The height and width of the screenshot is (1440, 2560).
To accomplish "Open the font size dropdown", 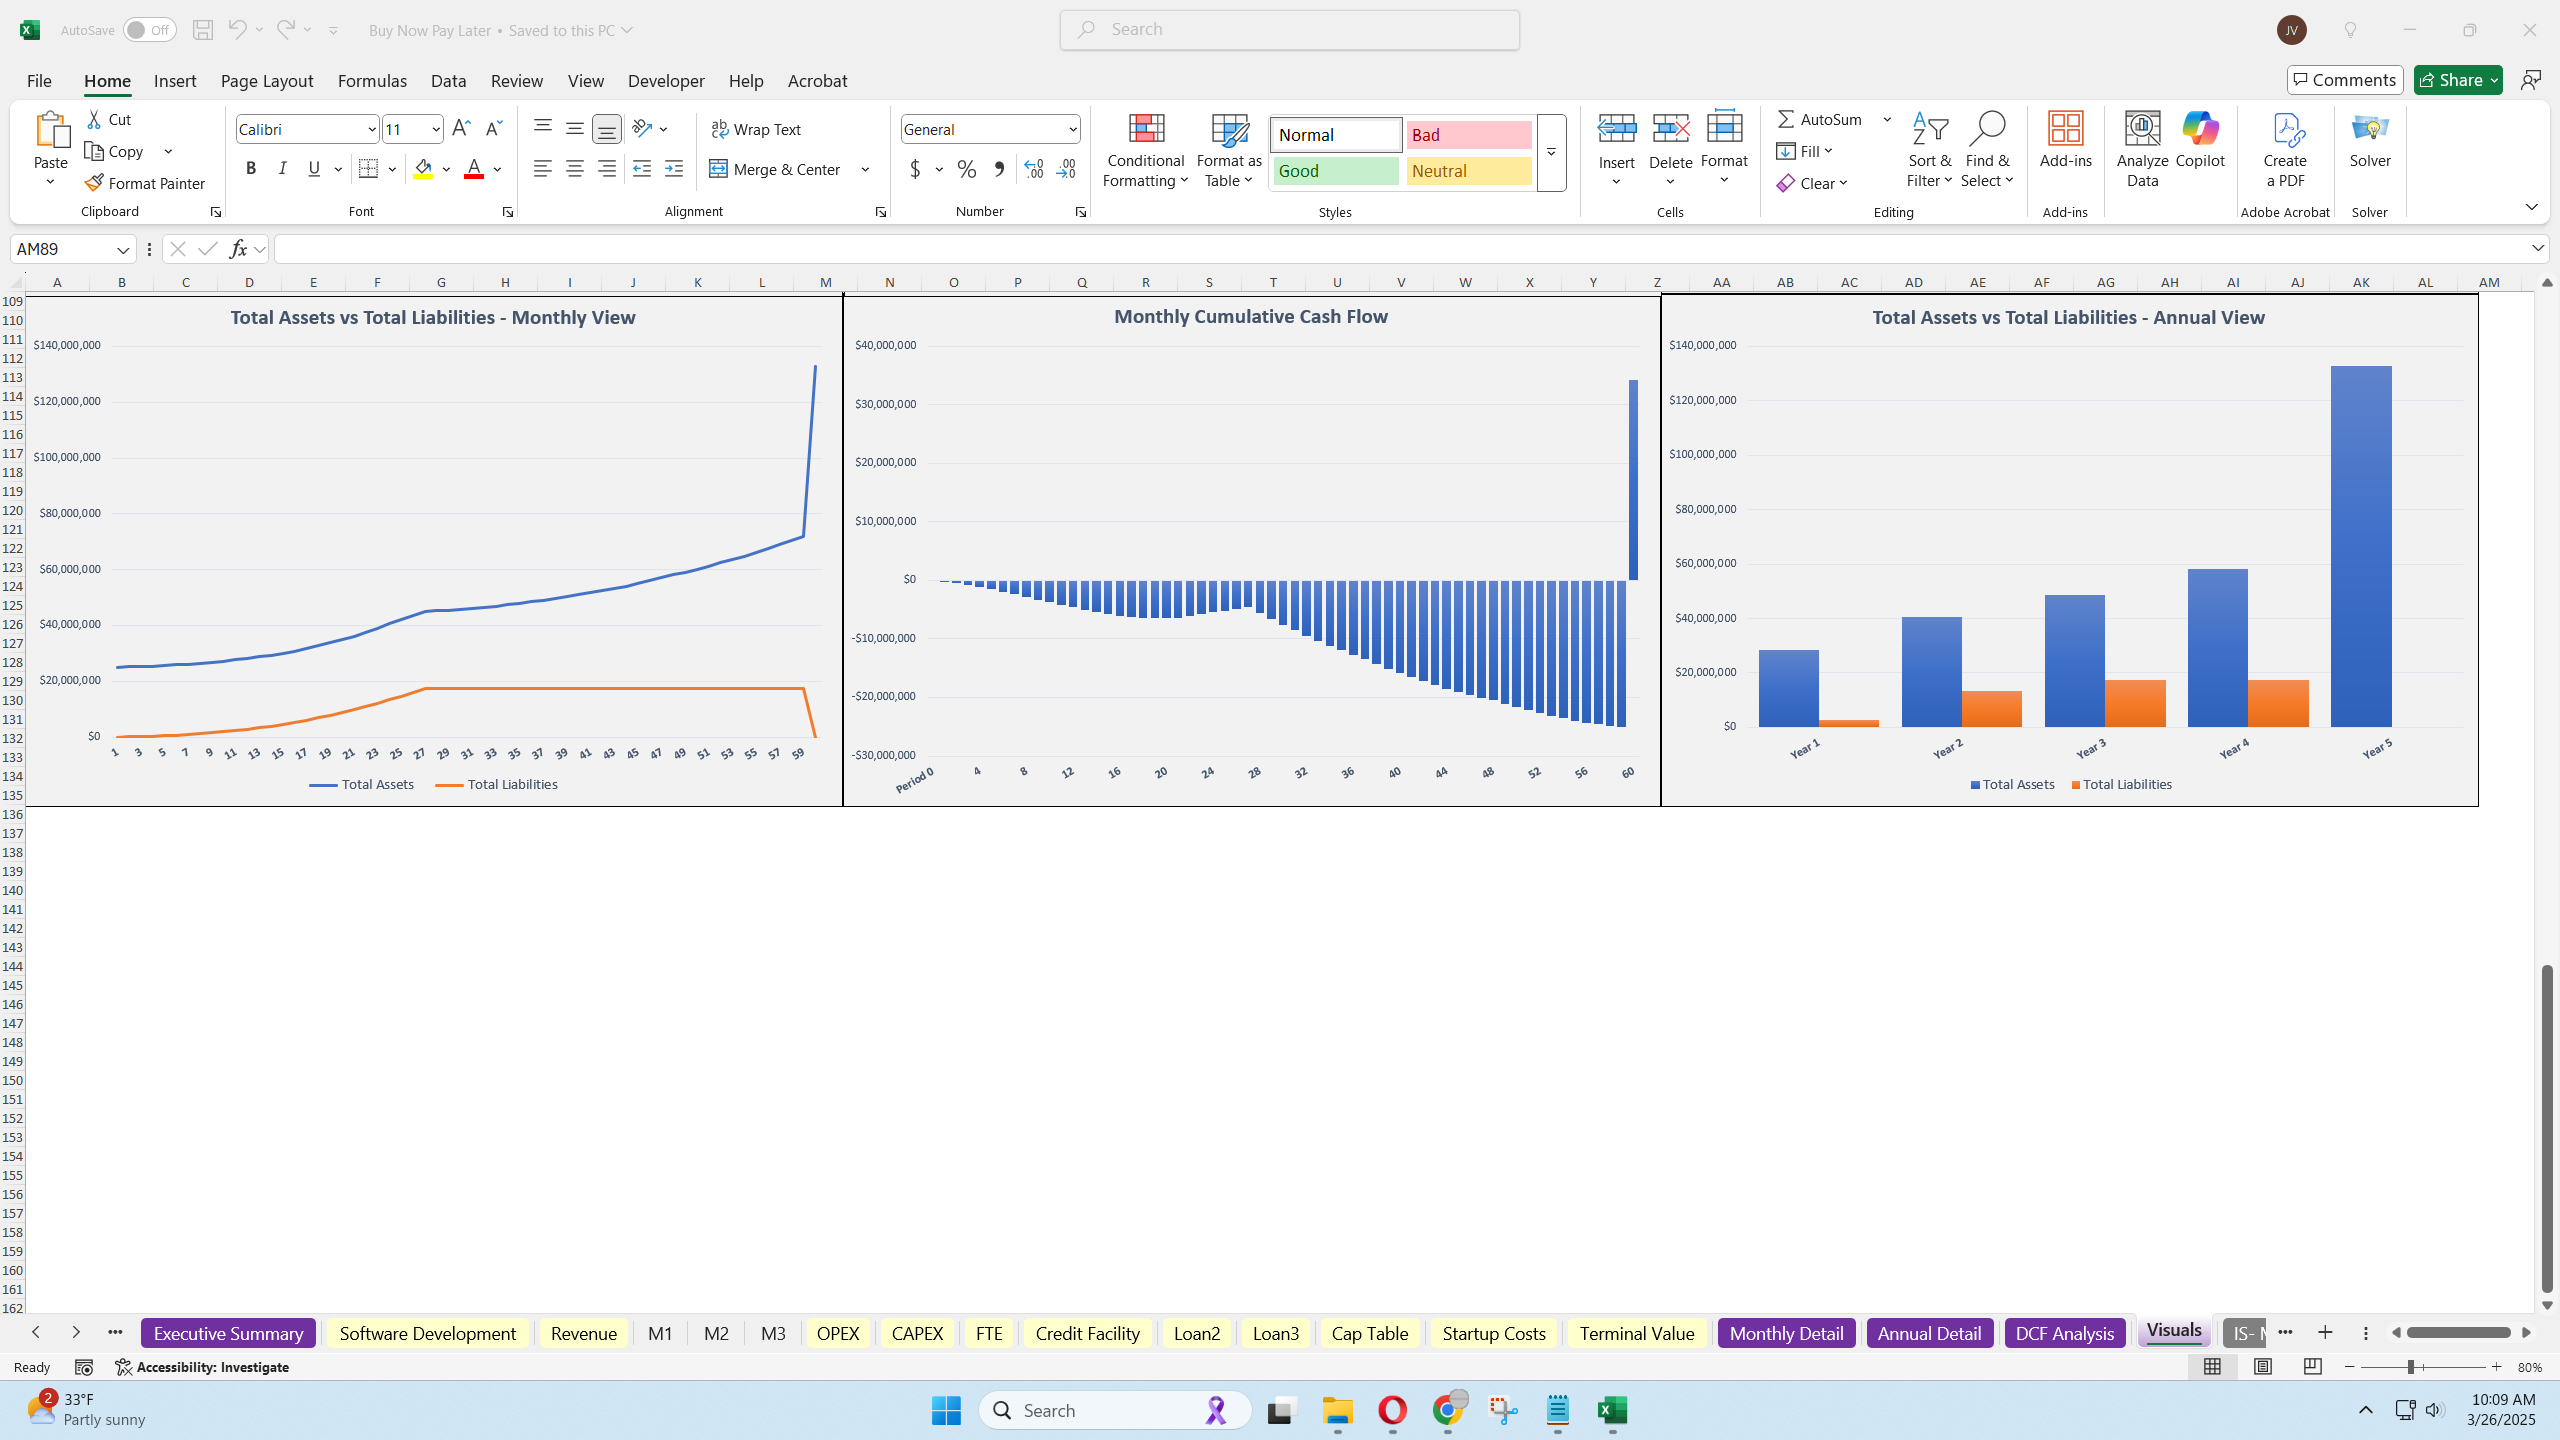I will pos(434,128).
